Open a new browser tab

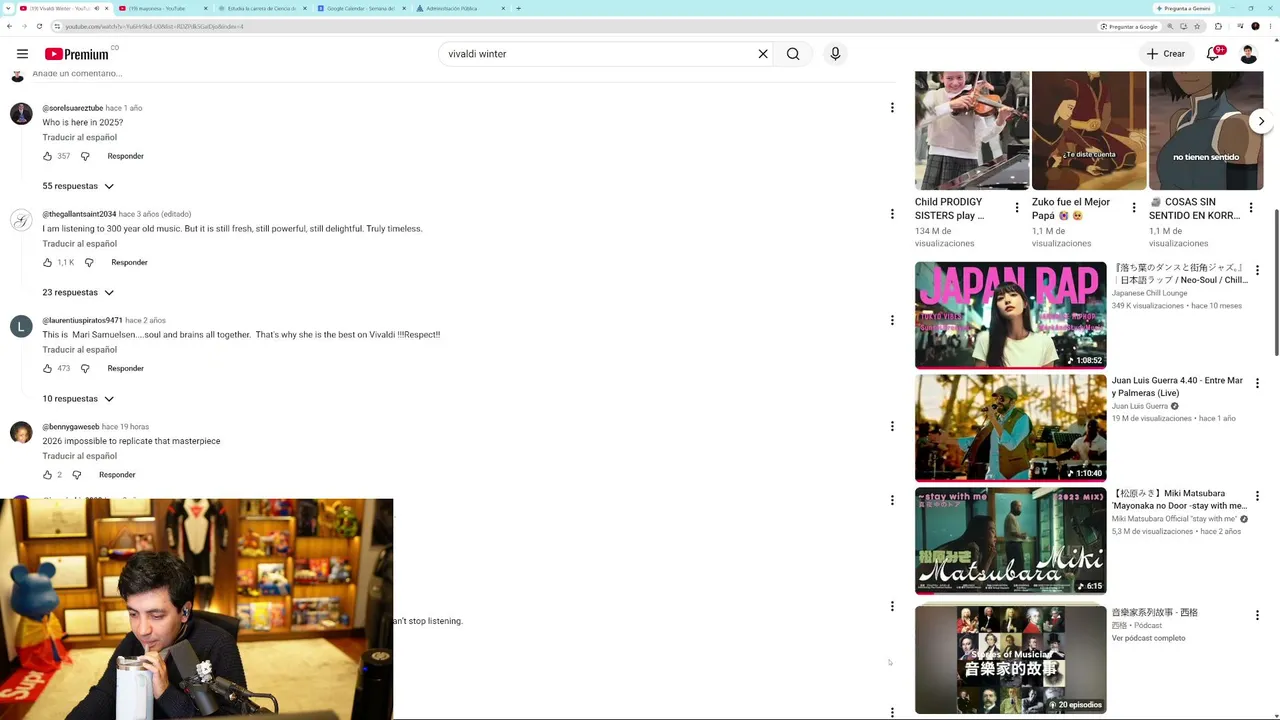[518, 8]
